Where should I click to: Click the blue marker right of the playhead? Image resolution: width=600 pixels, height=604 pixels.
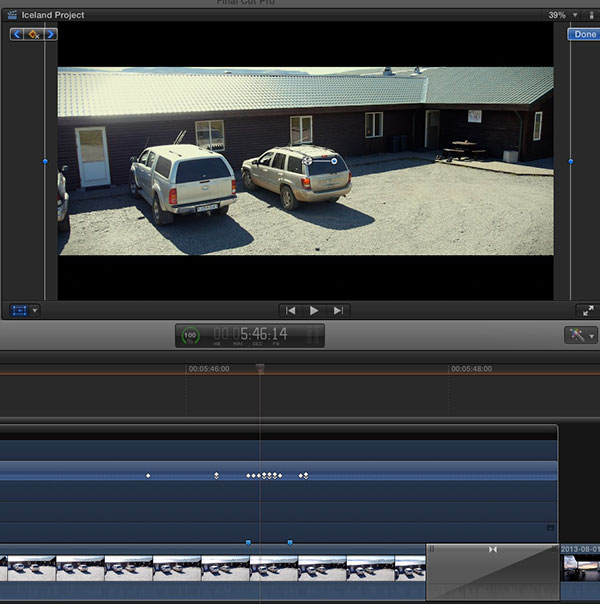[290, 543]
